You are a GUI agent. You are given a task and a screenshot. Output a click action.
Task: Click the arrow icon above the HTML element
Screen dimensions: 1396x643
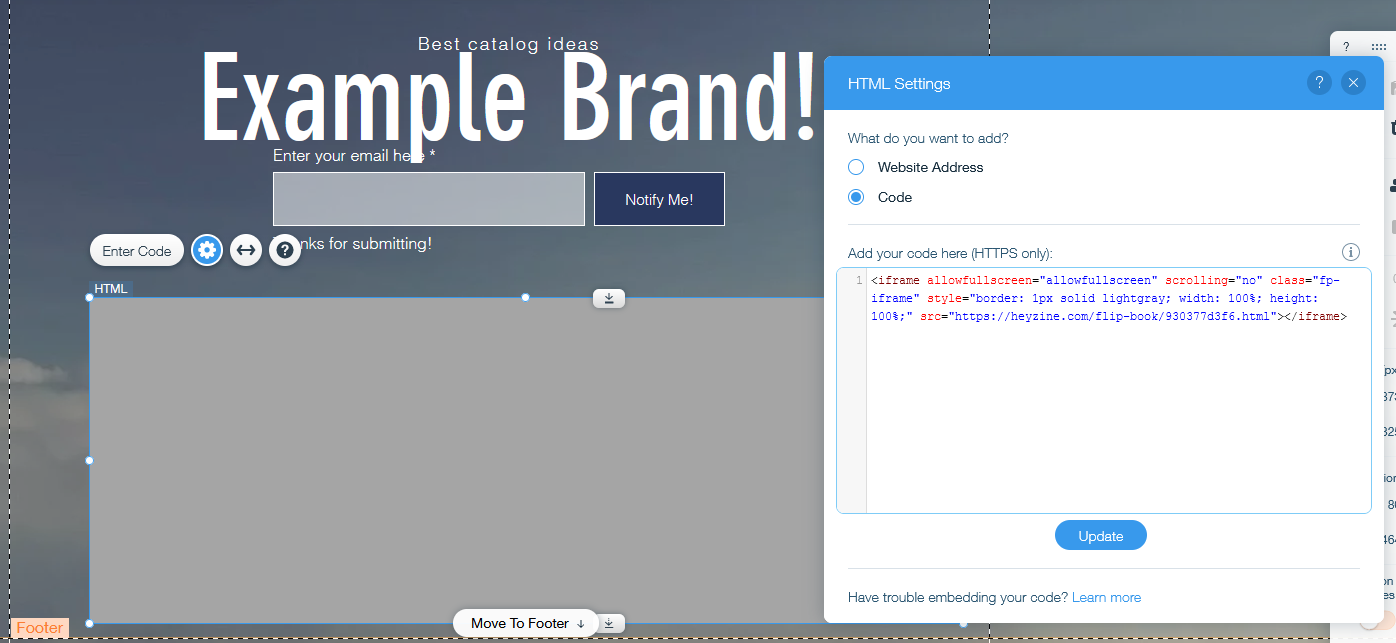[608, 298]
